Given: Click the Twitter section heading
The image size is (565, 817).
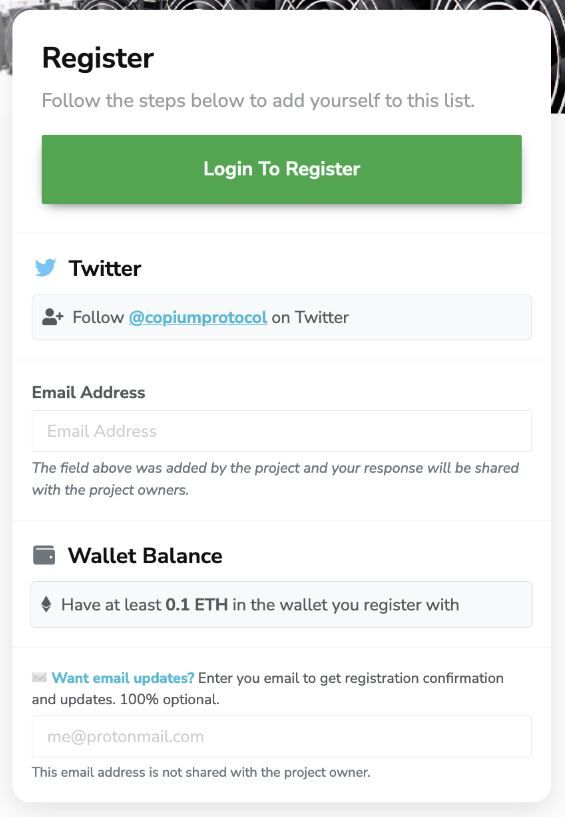Looking at the screenshot, I should (x=105, y=268).
